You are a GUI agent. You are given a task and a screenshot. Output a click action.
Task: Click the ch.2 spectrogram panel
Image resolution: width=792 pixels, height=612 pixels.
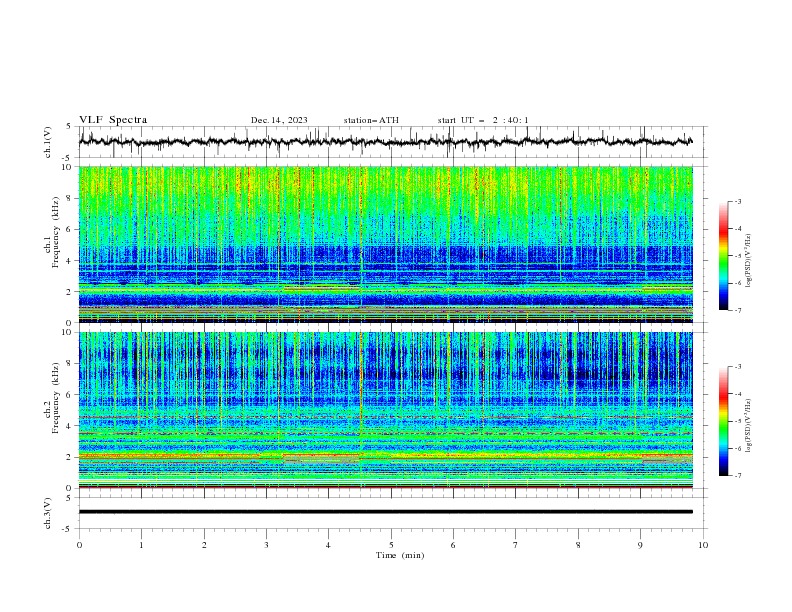[x=386, y=410]
